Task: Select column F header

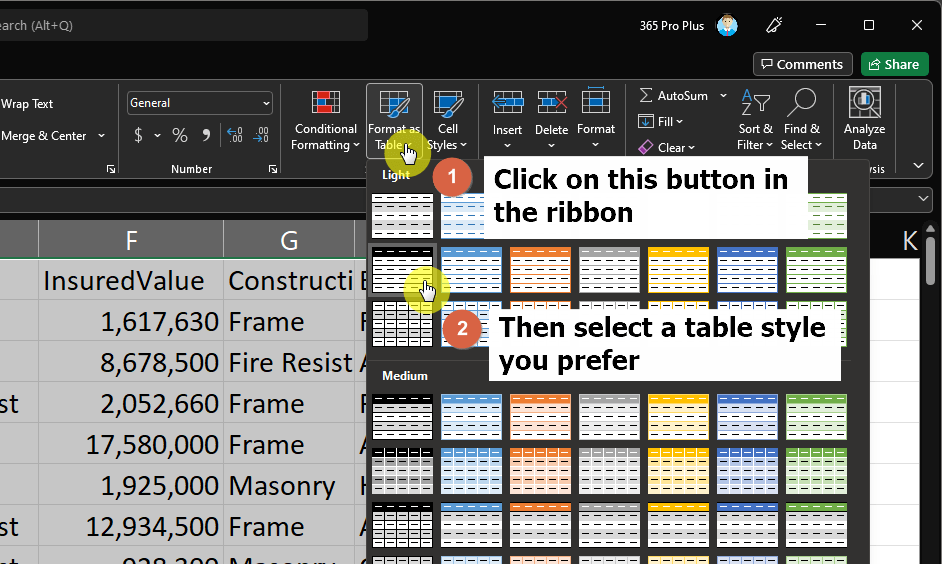Action: pyautogui.click(x=131, y=240)
